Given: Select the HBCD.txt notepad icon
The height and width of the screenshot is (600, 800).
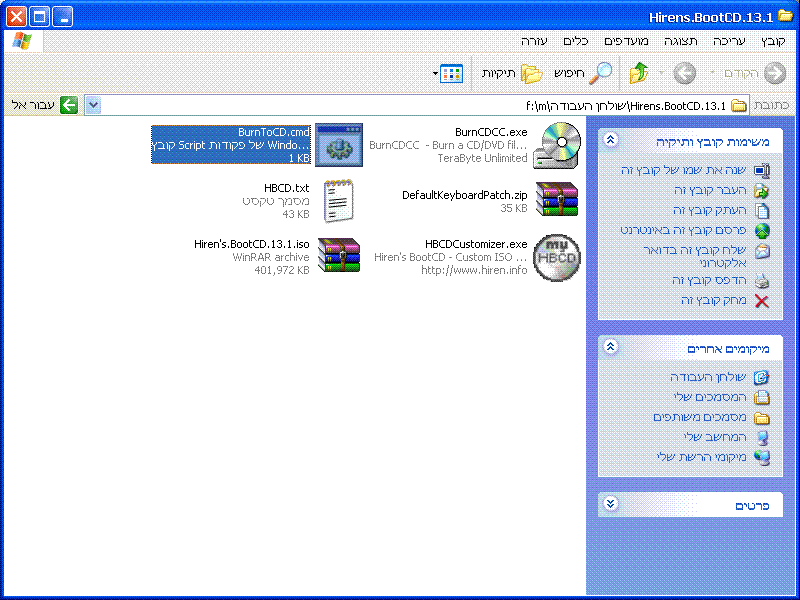Looking at the screenshot, I should point(338,201).
